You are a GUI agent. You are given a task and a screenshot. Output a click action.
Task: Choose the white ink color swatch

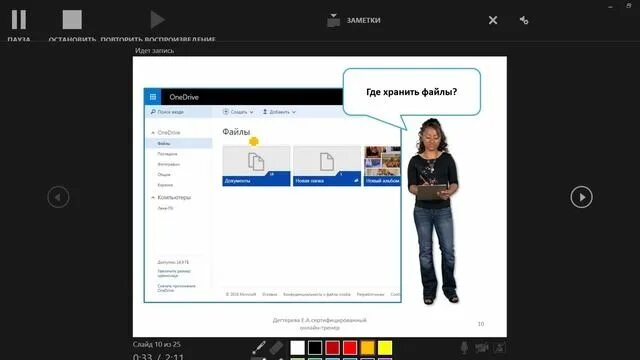[298, 348]
